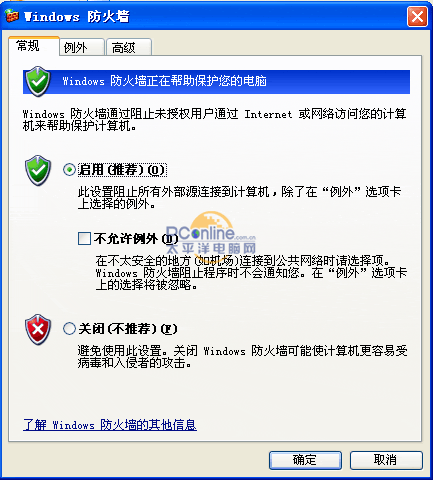Click the green shield in the blue banner
This screenshot has width=434, height=480.
39,82
